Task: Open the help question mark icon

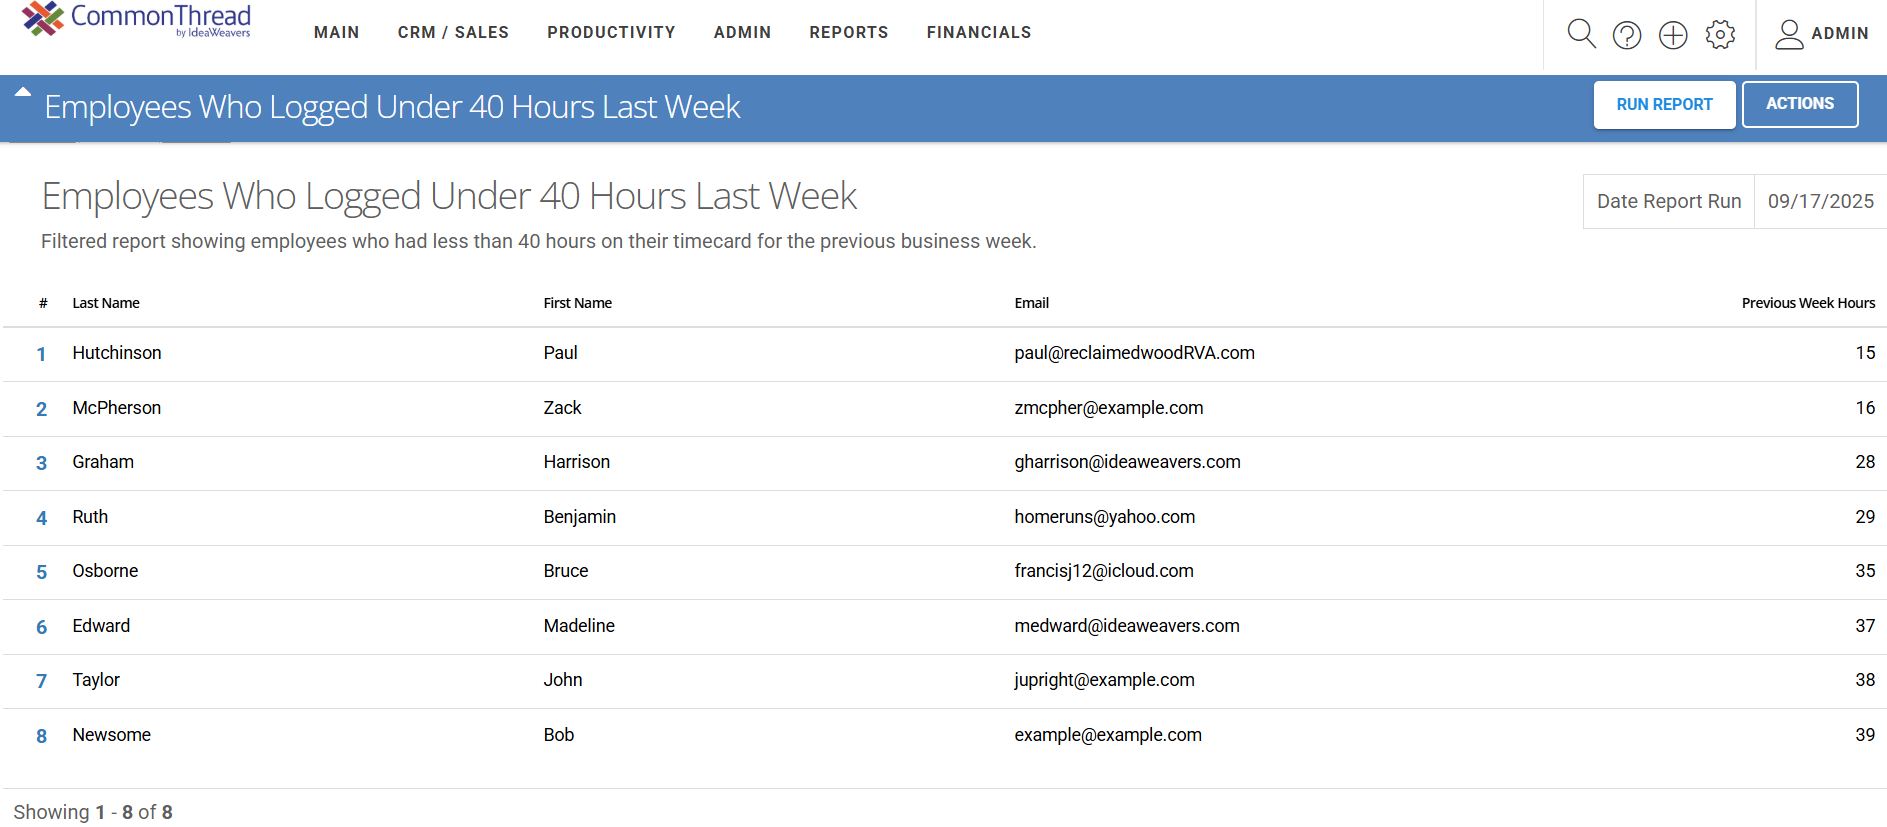Action: (1626, 35)
